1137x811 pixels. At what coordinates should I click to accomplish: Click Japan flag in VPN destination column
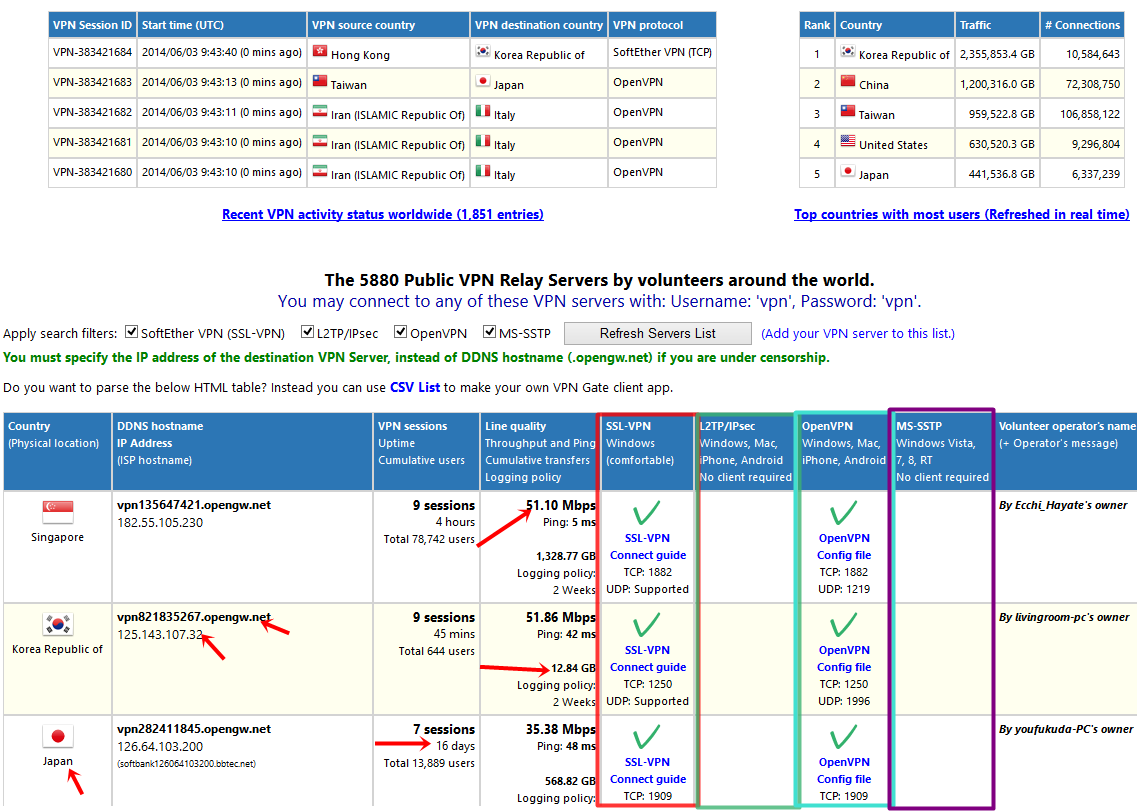(x=483, y=81)
